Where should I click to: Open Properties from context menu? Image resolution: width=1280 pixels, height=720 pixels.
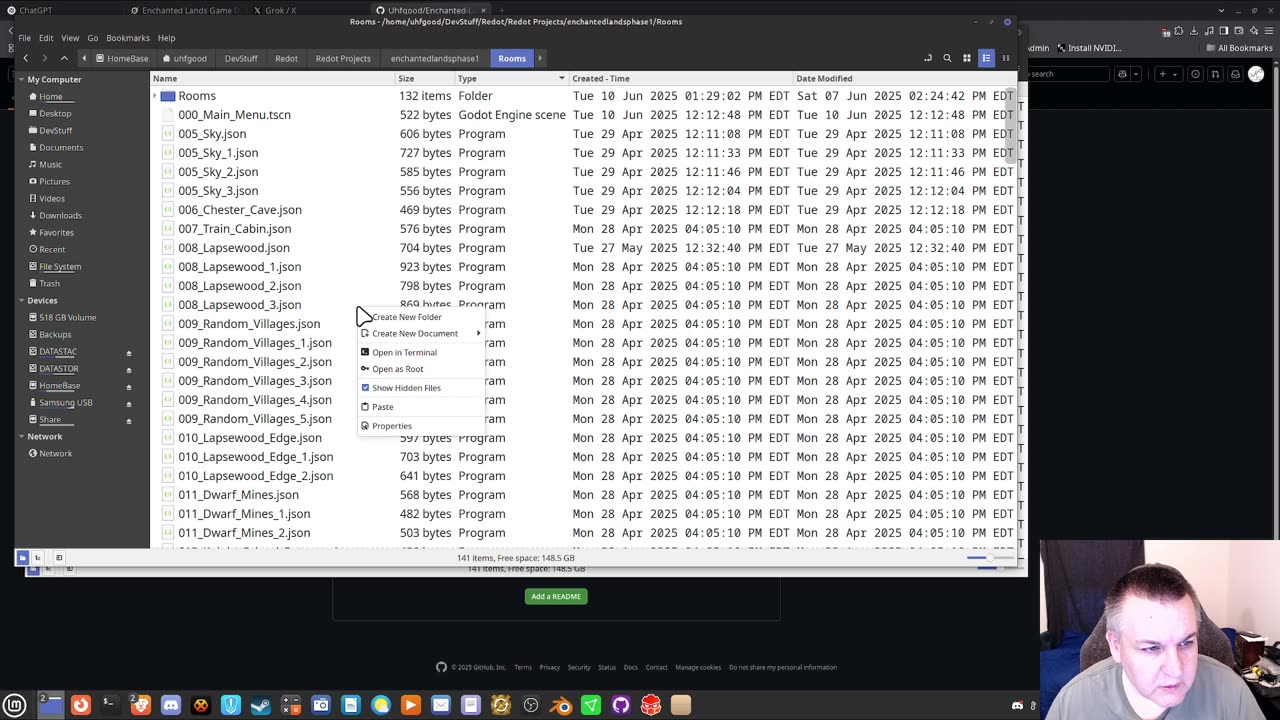(x=421, y=426)
